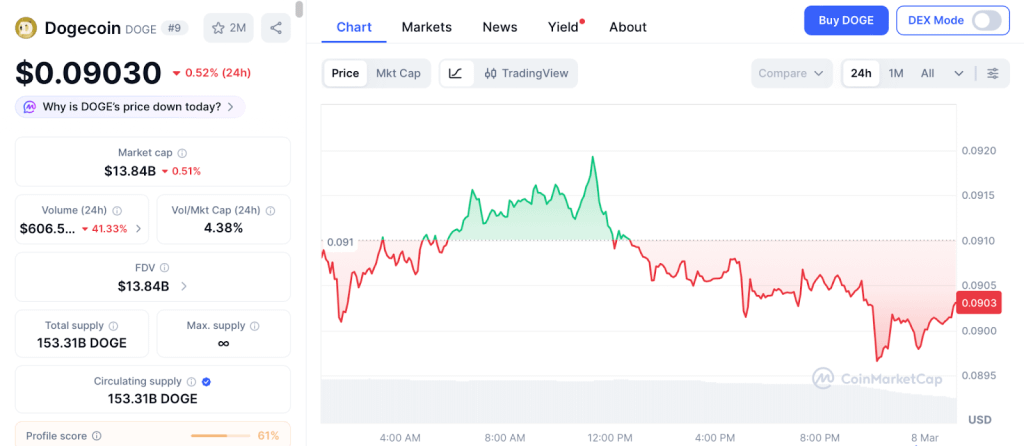Image resolution: width=1024 pixels, height=446 pixels.
Task: Open chart settings sliders icon
Action: (x=992, y=73)
